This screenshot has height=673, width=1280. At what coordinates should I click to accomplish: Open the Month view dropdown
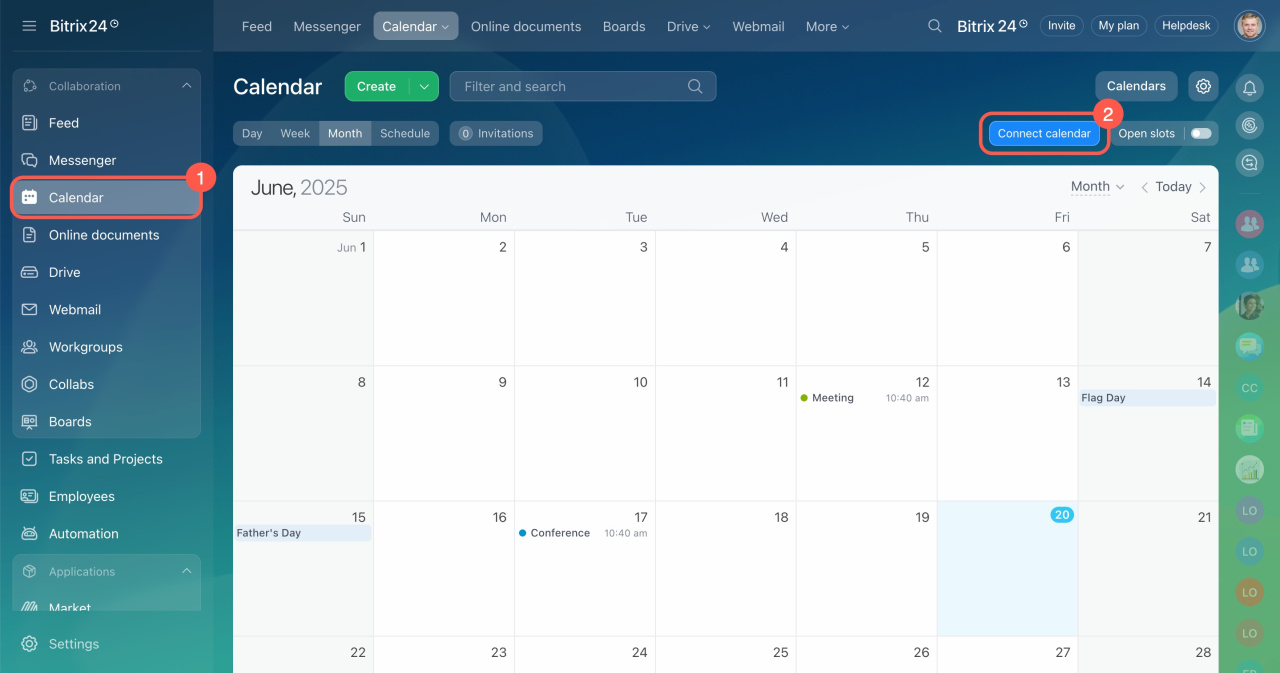[x=1097, y=187]
